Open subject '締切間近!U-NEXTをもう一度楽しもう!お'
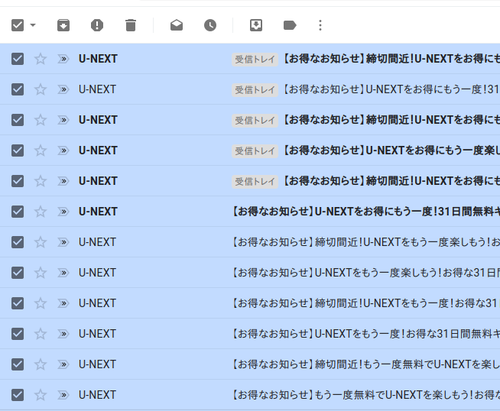Screen dimensions: 500x411 point(366,242)
